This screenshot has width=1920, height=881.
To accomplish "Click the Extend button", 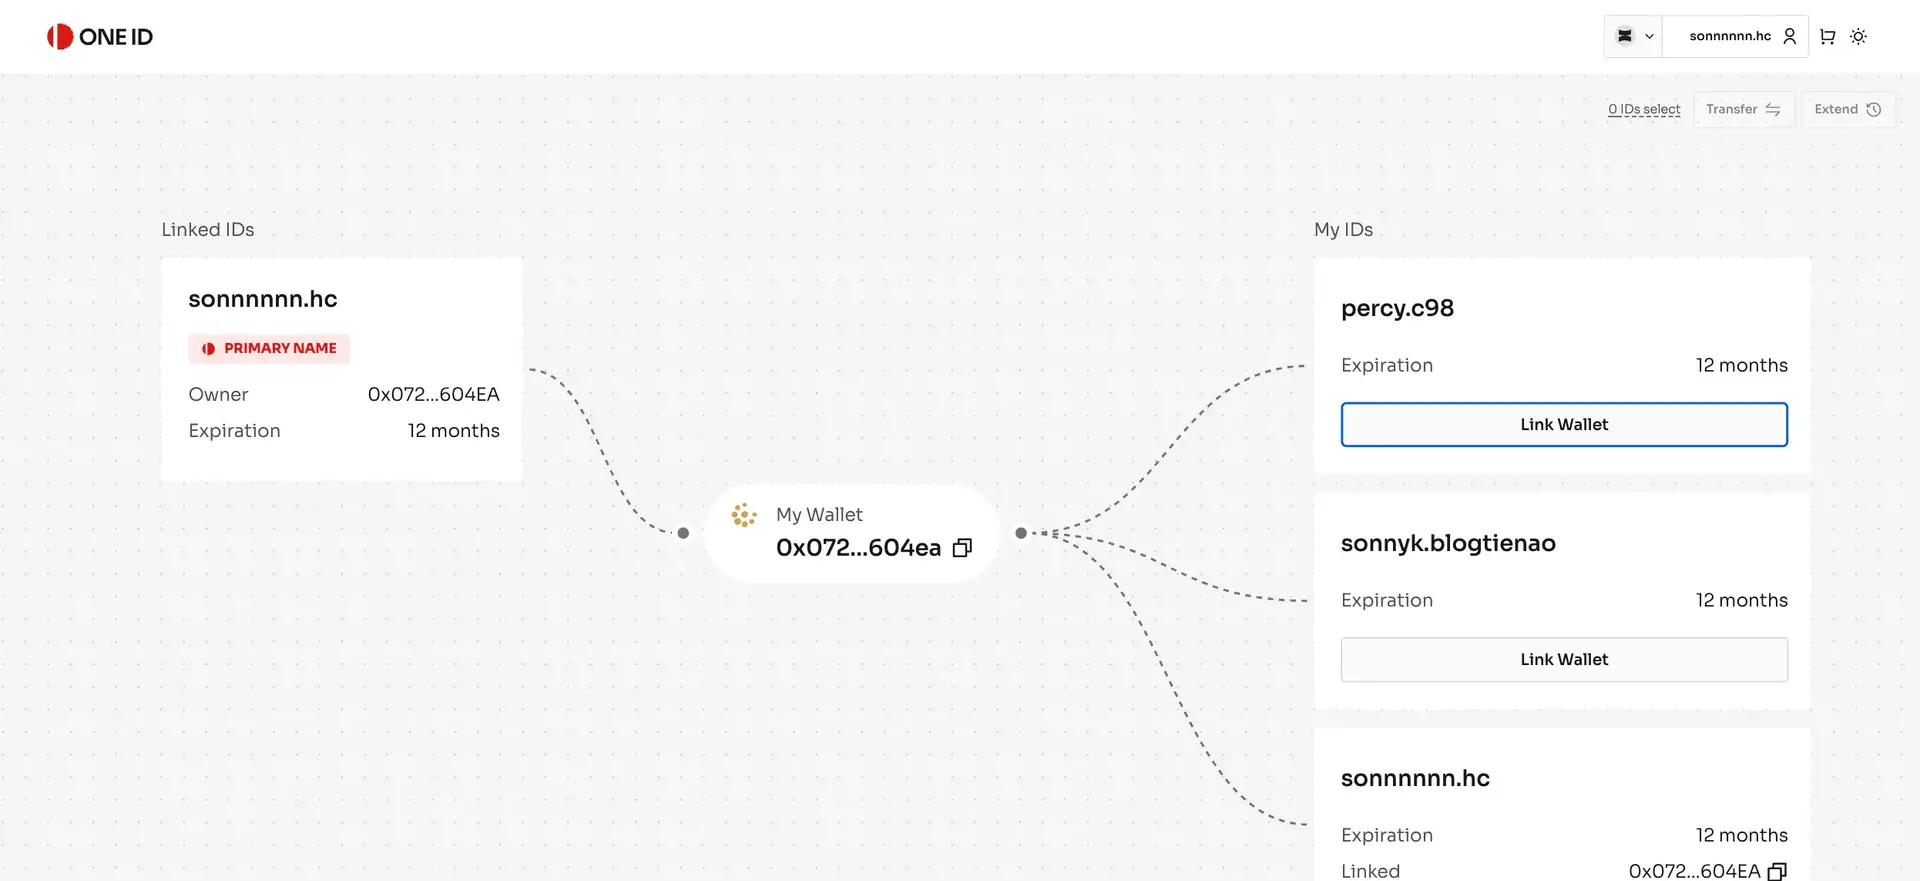I will coord(1847,109).
